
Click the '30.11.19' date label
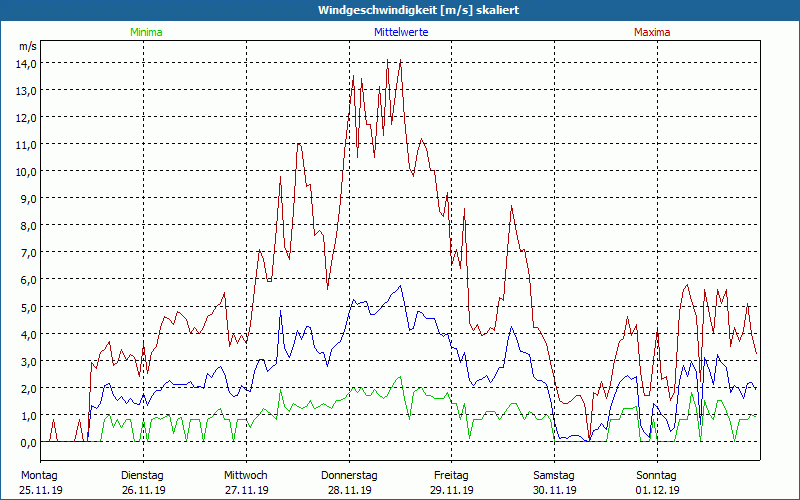pos(555,490)
